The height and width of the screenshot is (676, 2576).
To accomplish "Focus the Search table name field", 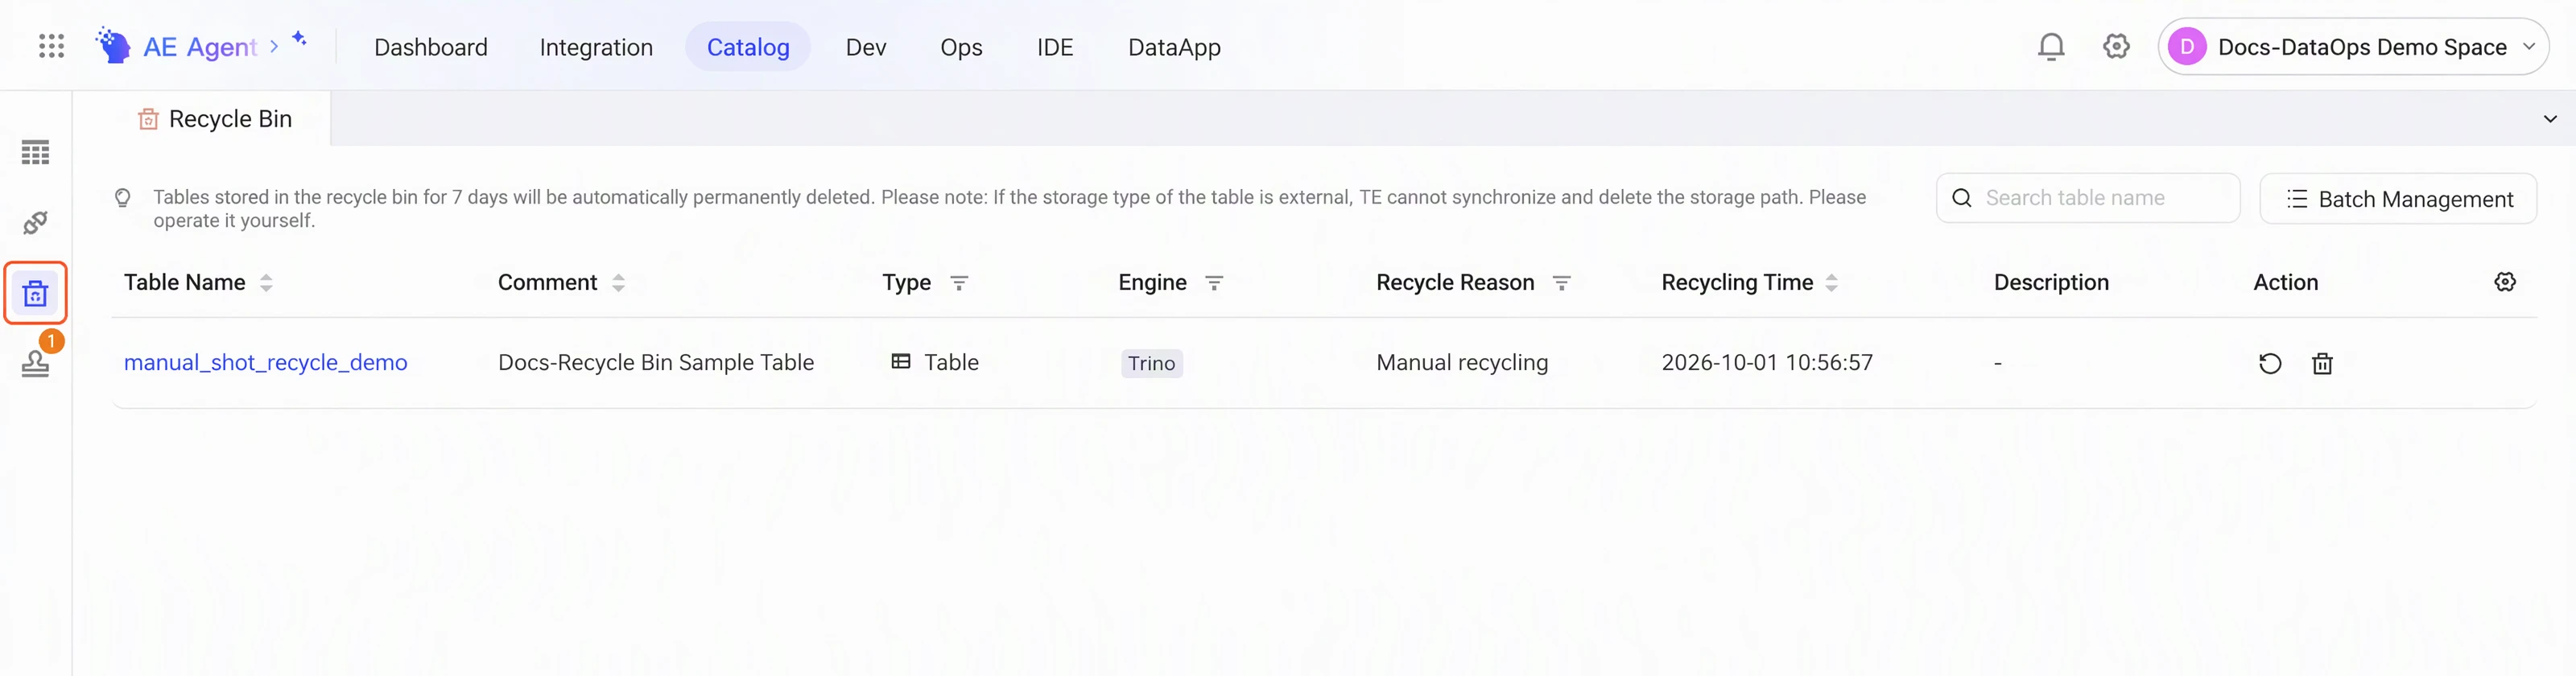I will [x=2088, y=198].
